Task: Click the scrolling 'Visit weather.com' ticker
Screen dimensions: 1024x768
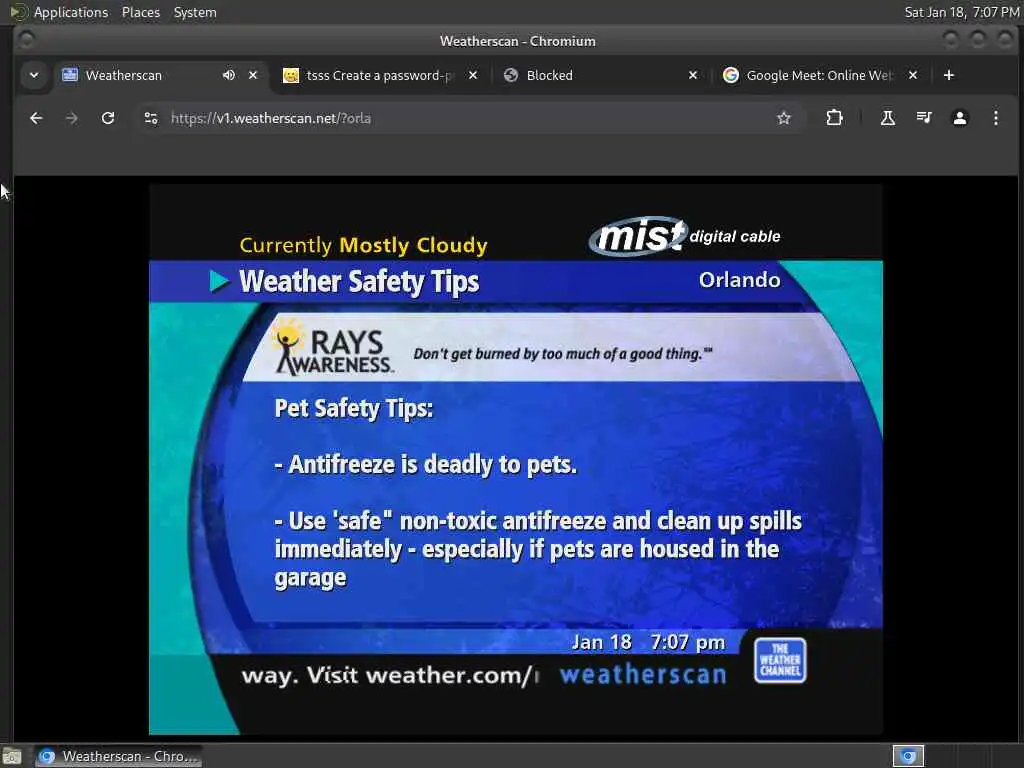Action: pyautogui.click(x=391, y=675)
